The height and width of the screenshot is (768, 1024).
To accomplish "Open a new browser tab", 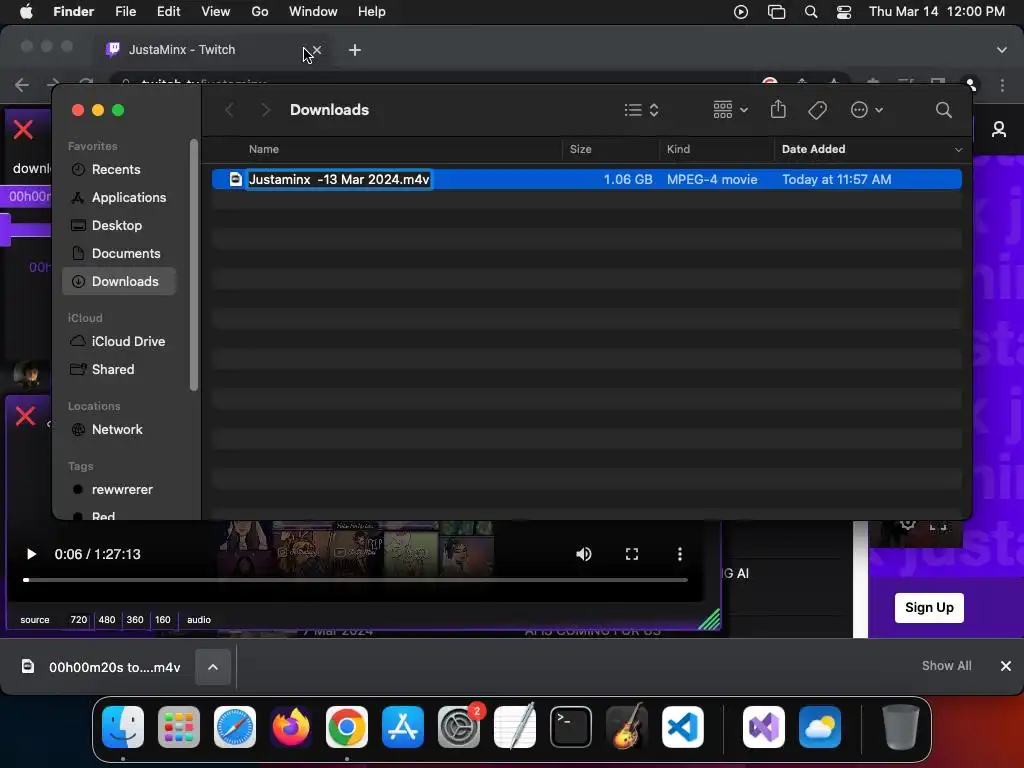I will 355,50.
